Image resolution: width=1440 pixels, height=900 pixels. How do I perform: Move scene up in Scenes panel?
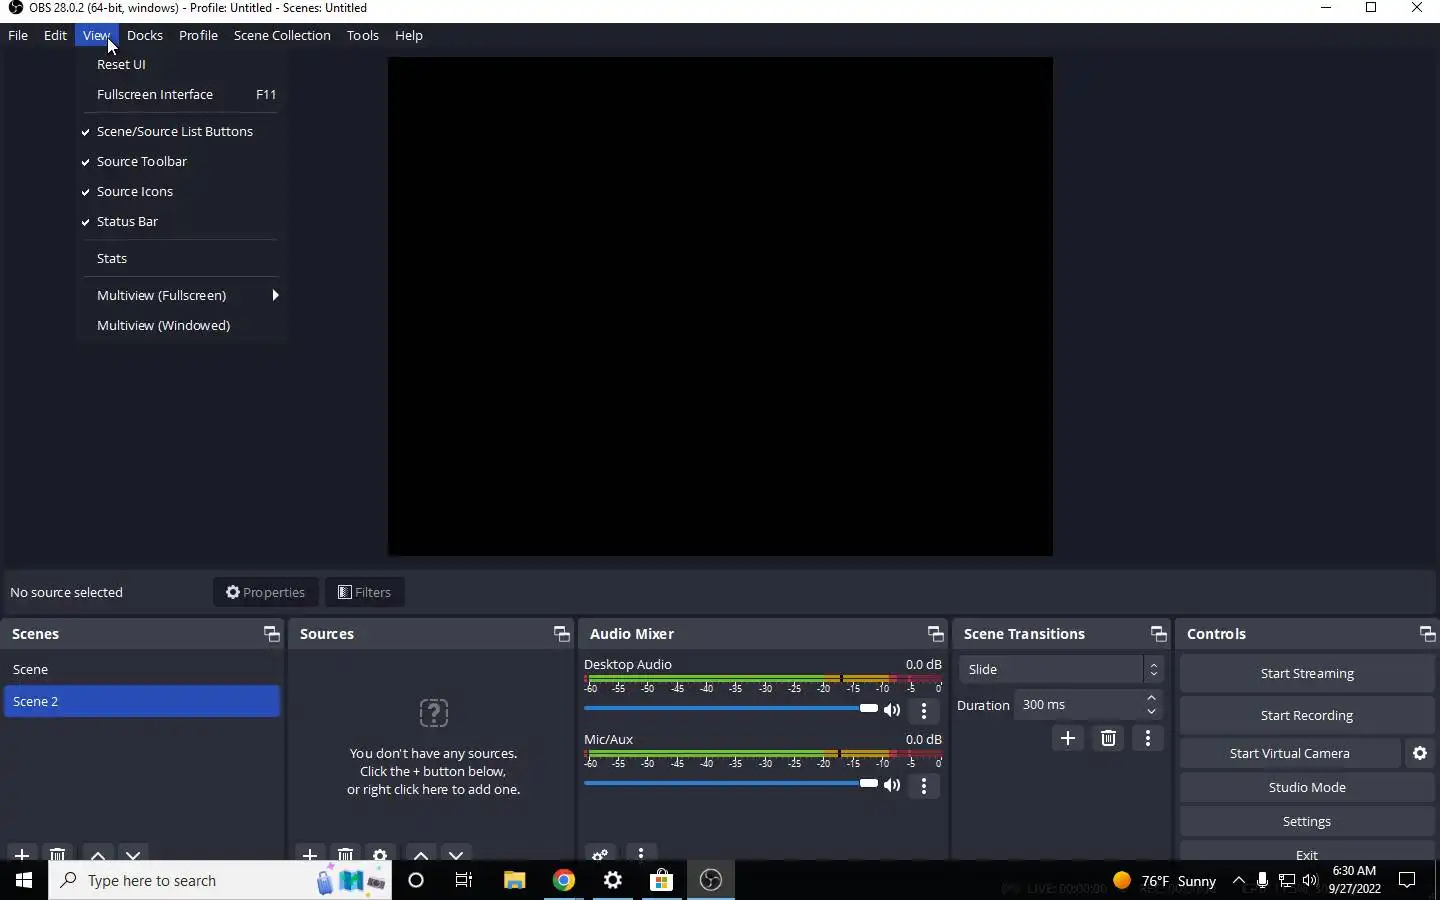click(x=98, y=855)
